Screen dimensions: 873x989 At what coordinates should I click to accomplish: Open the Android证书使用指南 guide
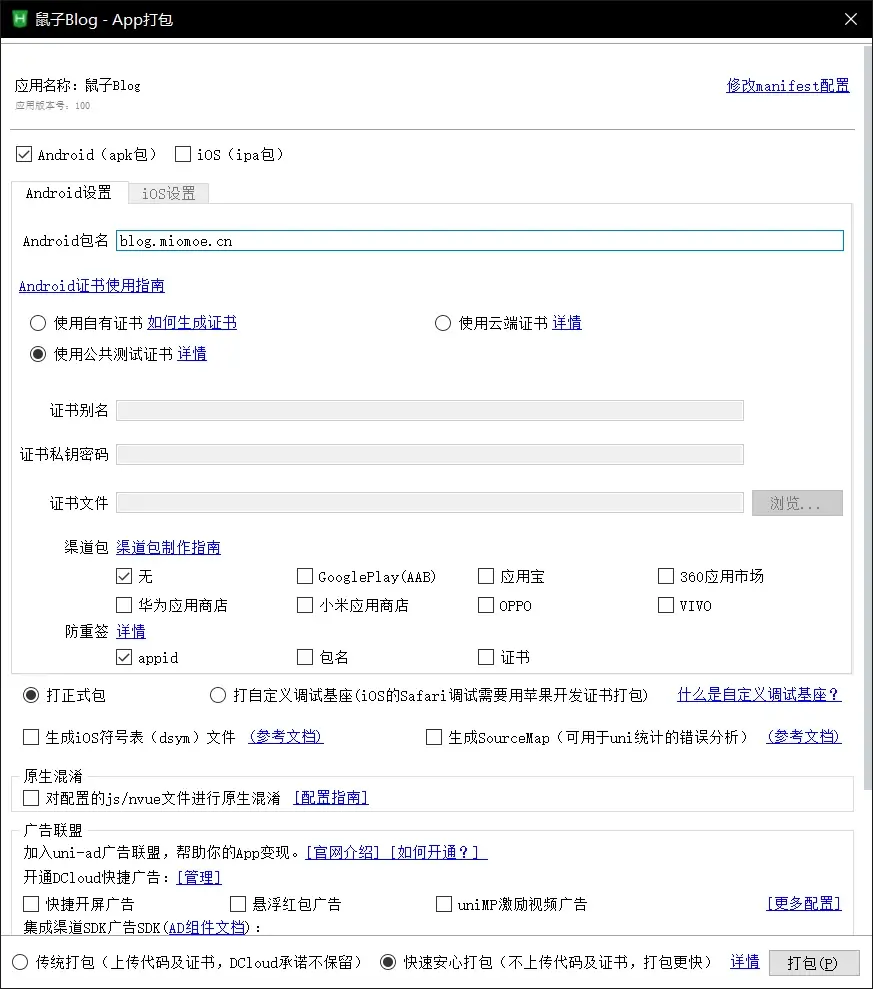(91, 285)
